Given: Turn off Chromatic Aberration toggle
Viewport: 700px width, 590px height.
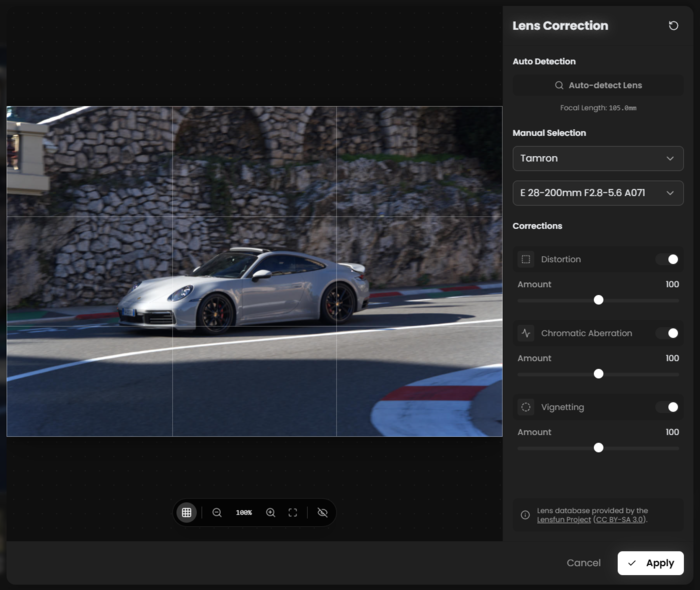Looking at the screenshot, I should point(667,333).
